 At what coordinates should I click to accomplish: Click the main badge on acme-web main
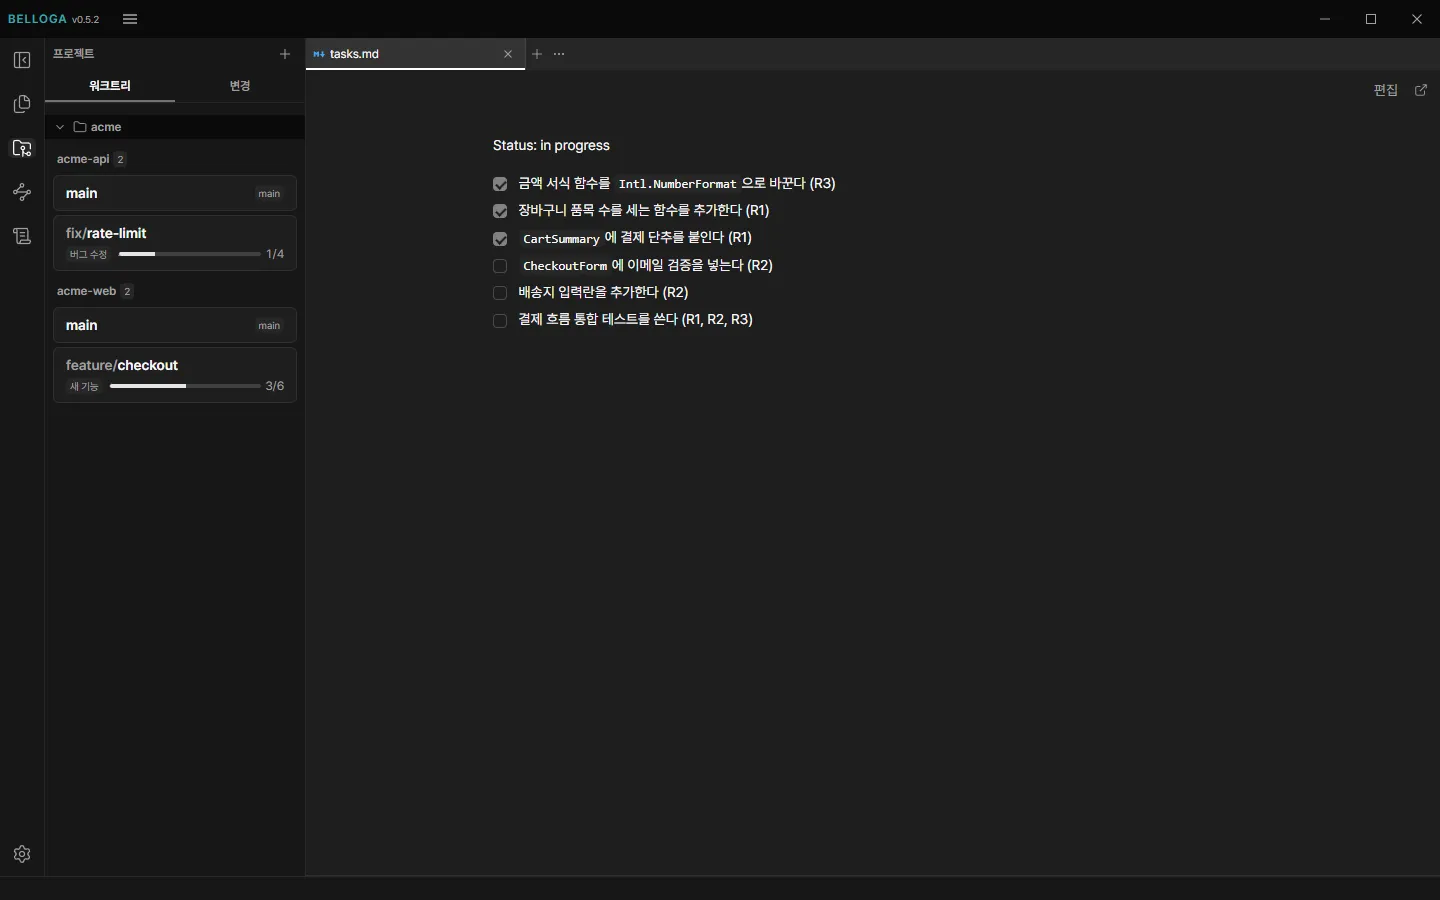tap(270, 326)
